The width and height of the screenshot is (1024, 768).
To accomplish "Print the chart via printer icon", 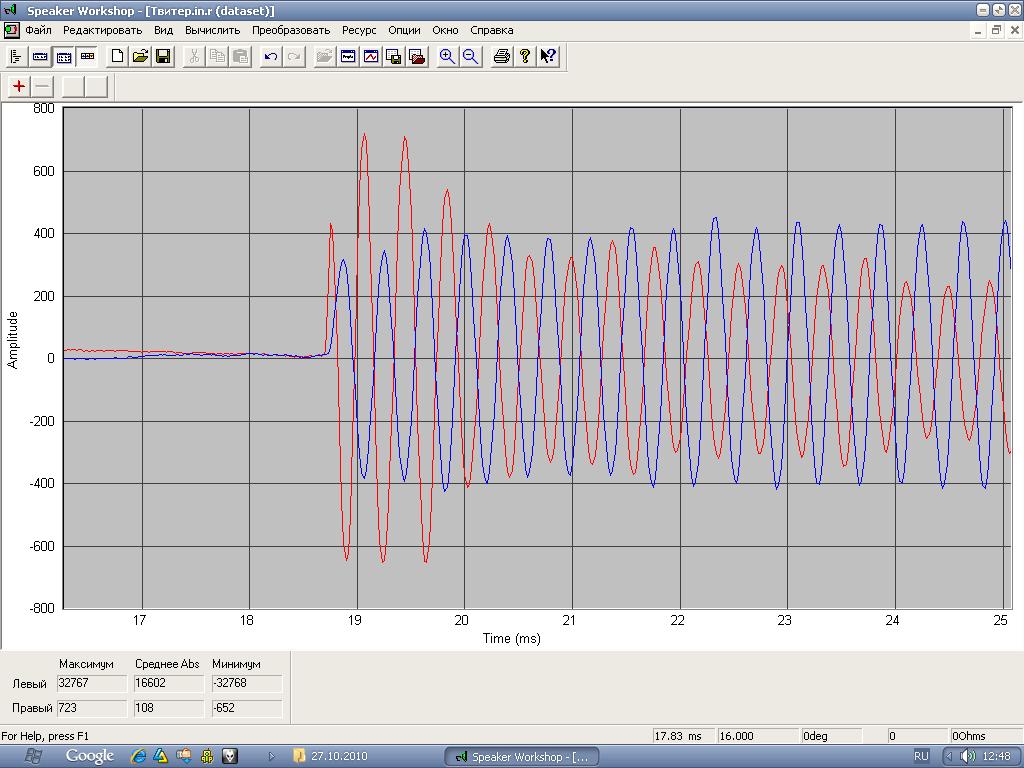I will 502,57.
